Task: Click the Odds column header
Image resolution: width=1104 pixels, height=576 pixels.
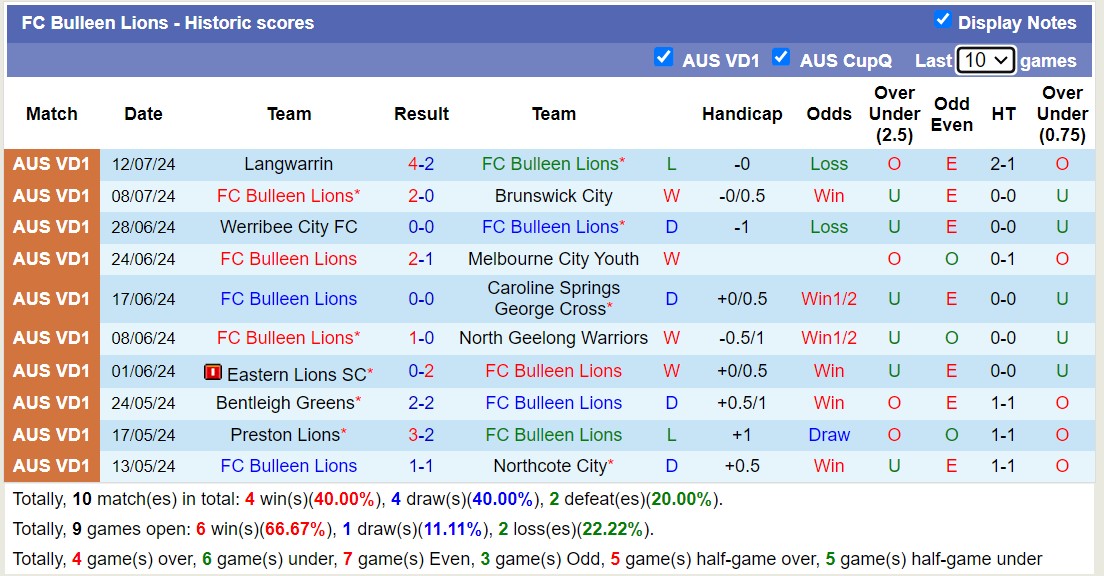Action: pyautogui.click(x=829, y=114)
